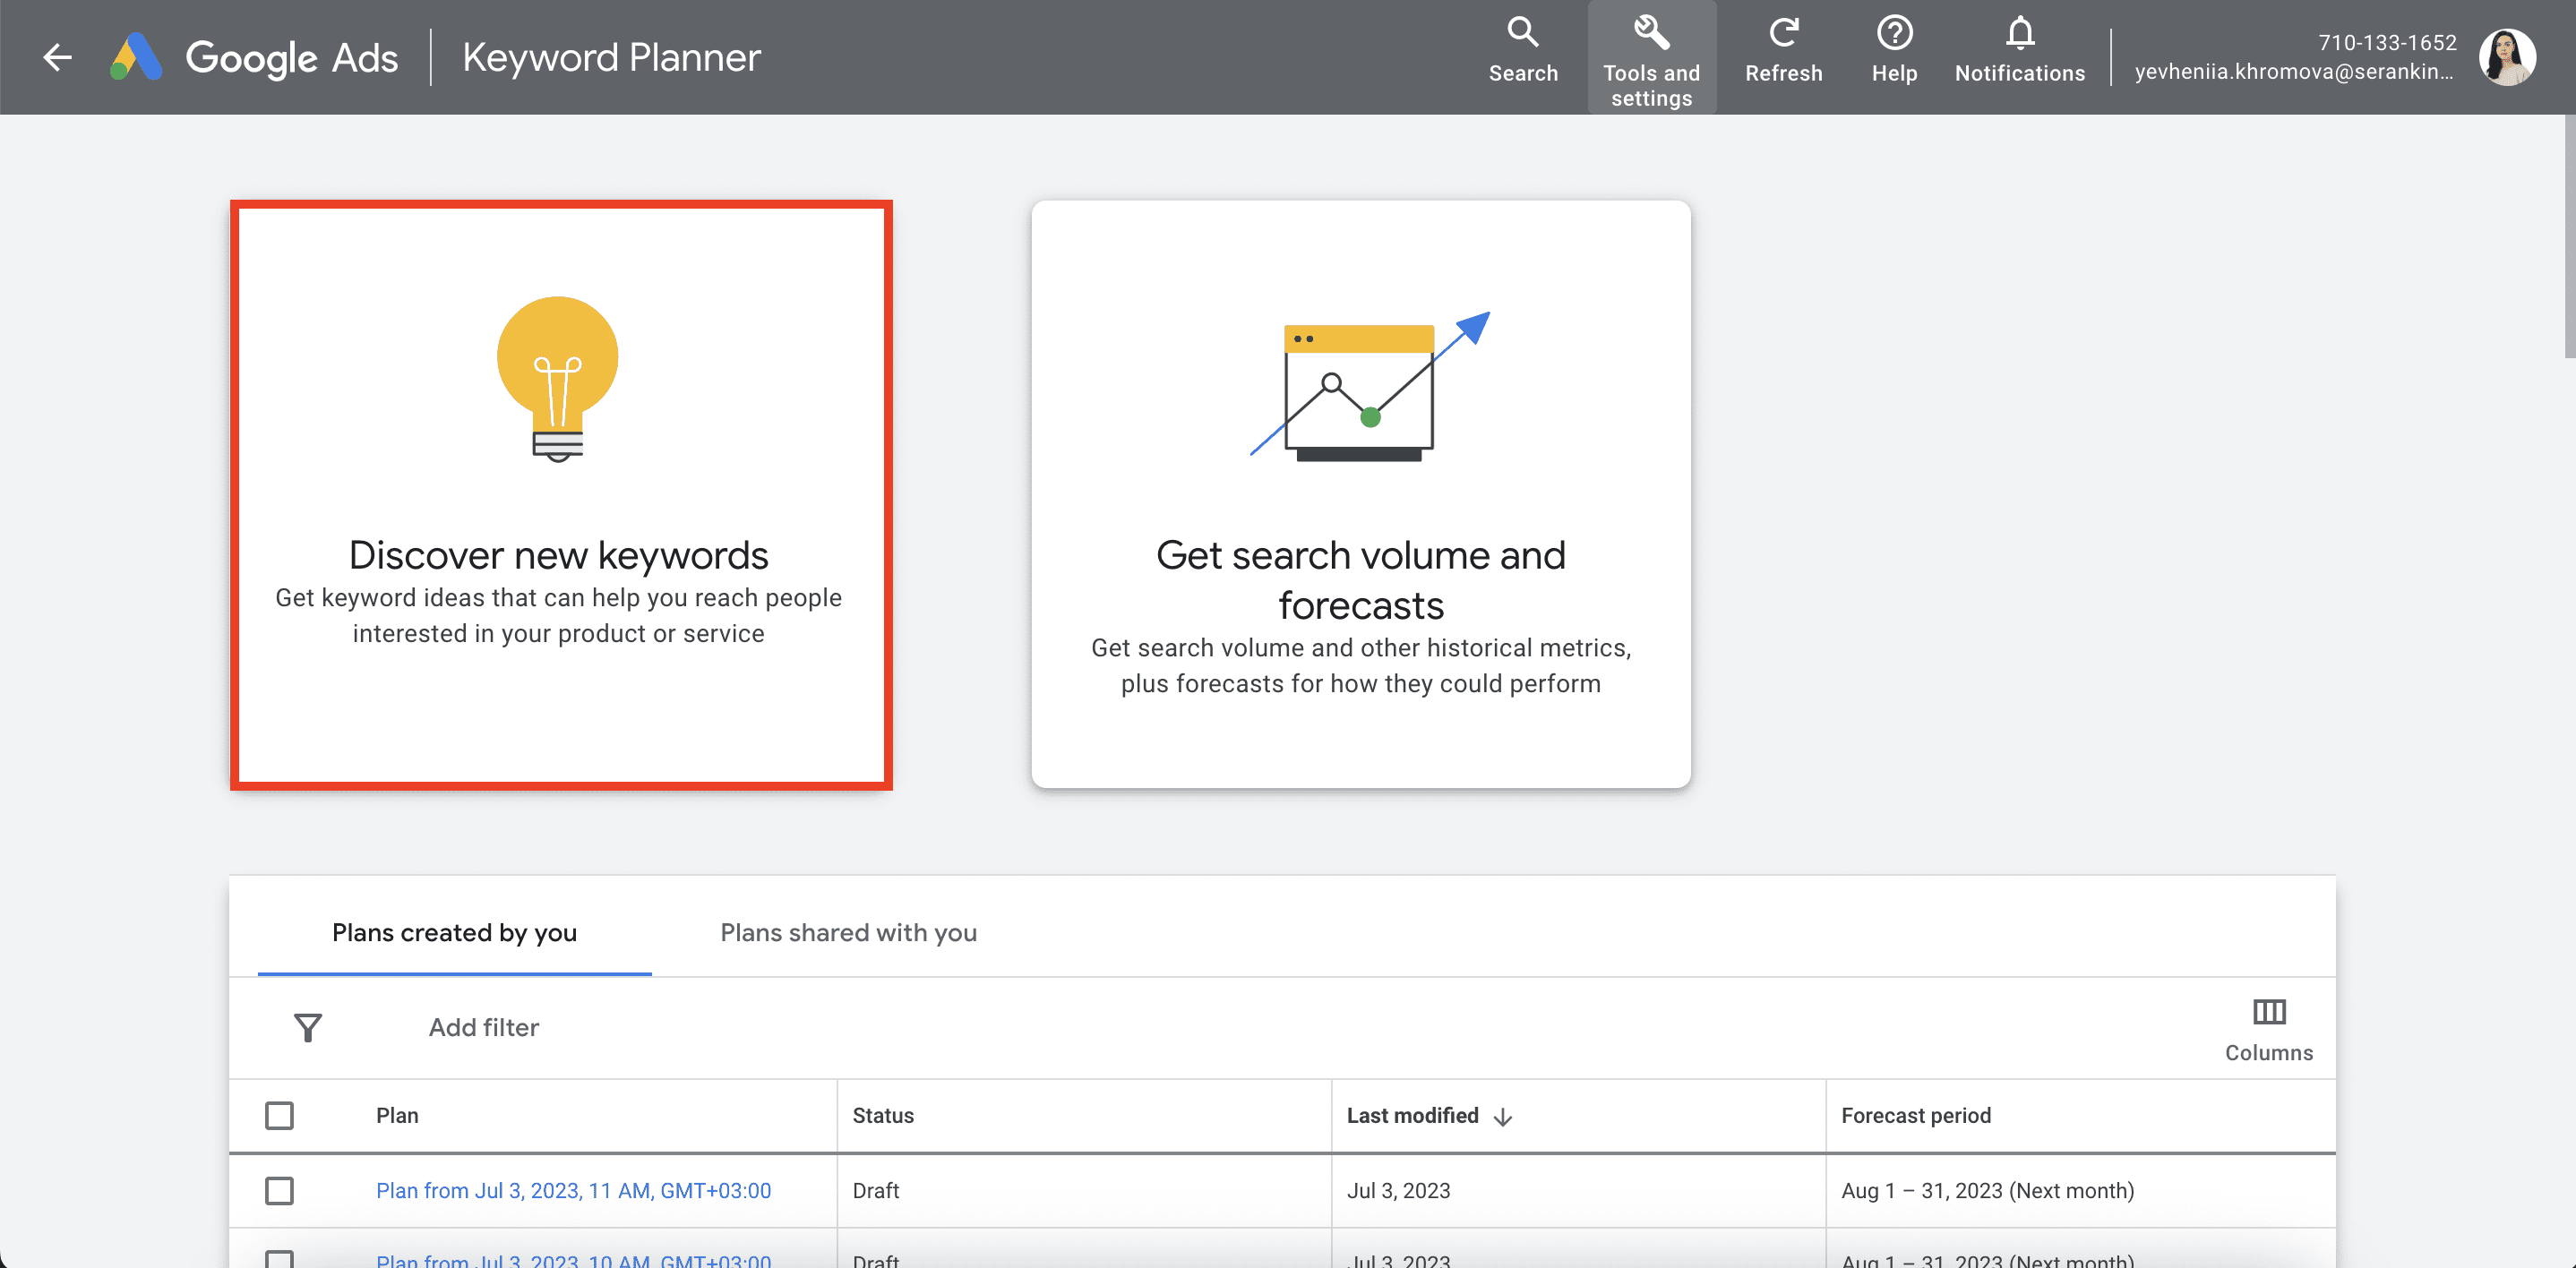Switch to Plans shared with you tab
The width and height of the screenshot is (2576, 1268).
click(x=848, y=932)
